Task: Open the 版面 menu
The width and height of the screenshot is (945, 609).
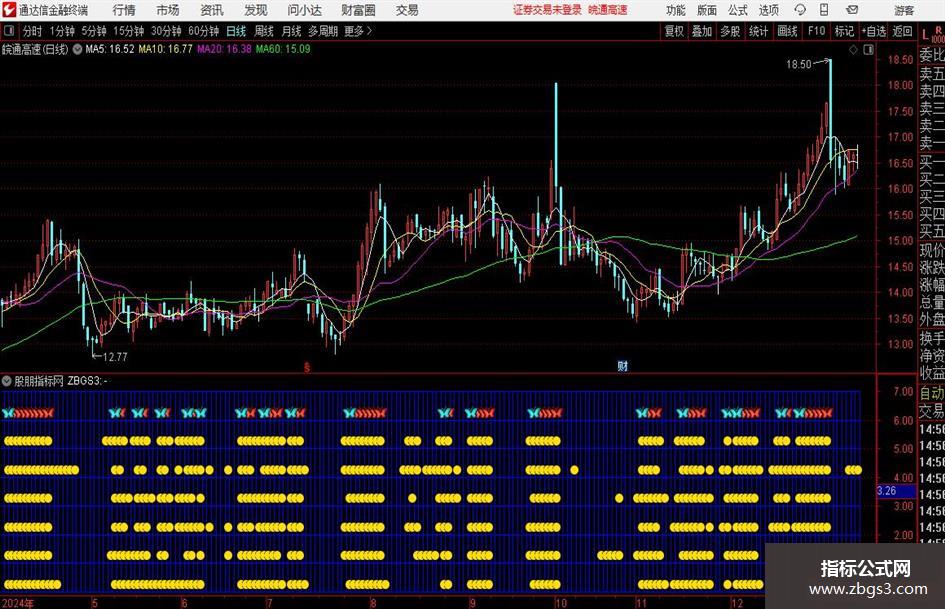Action: click(707, 10)
